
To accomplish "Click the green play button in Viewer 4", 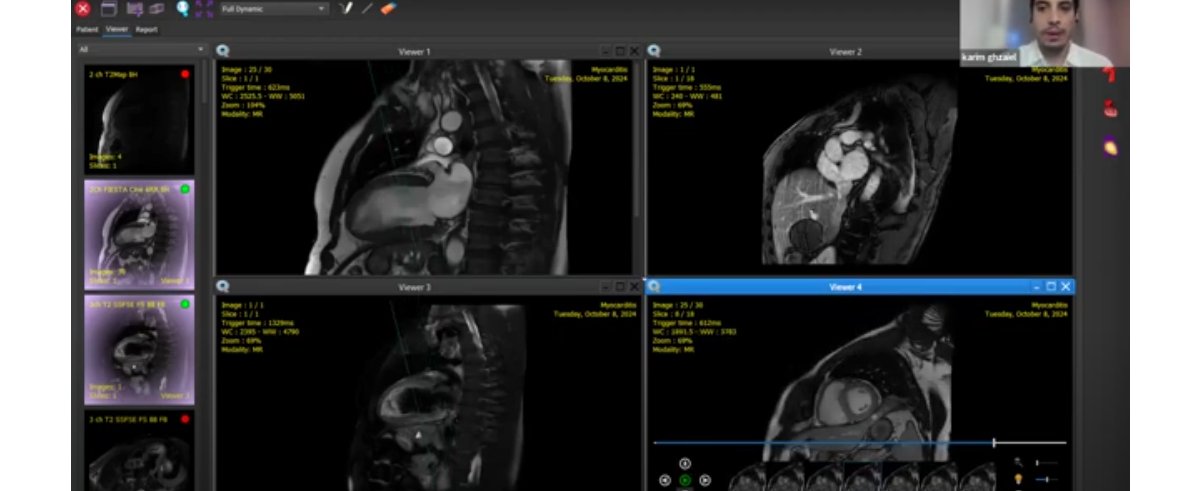I will pyautogui.click(x=685, y=481).
